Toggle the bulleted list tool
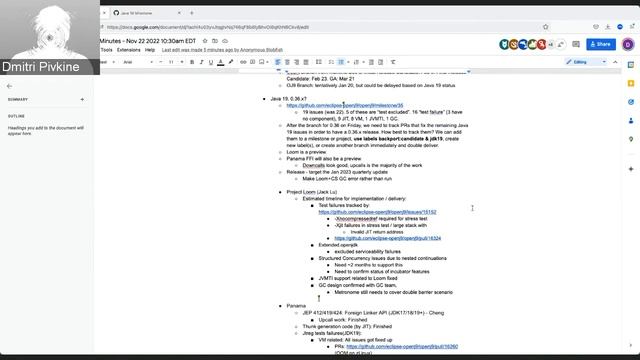The height and width of the screenshot is (360, 640). 341,62
